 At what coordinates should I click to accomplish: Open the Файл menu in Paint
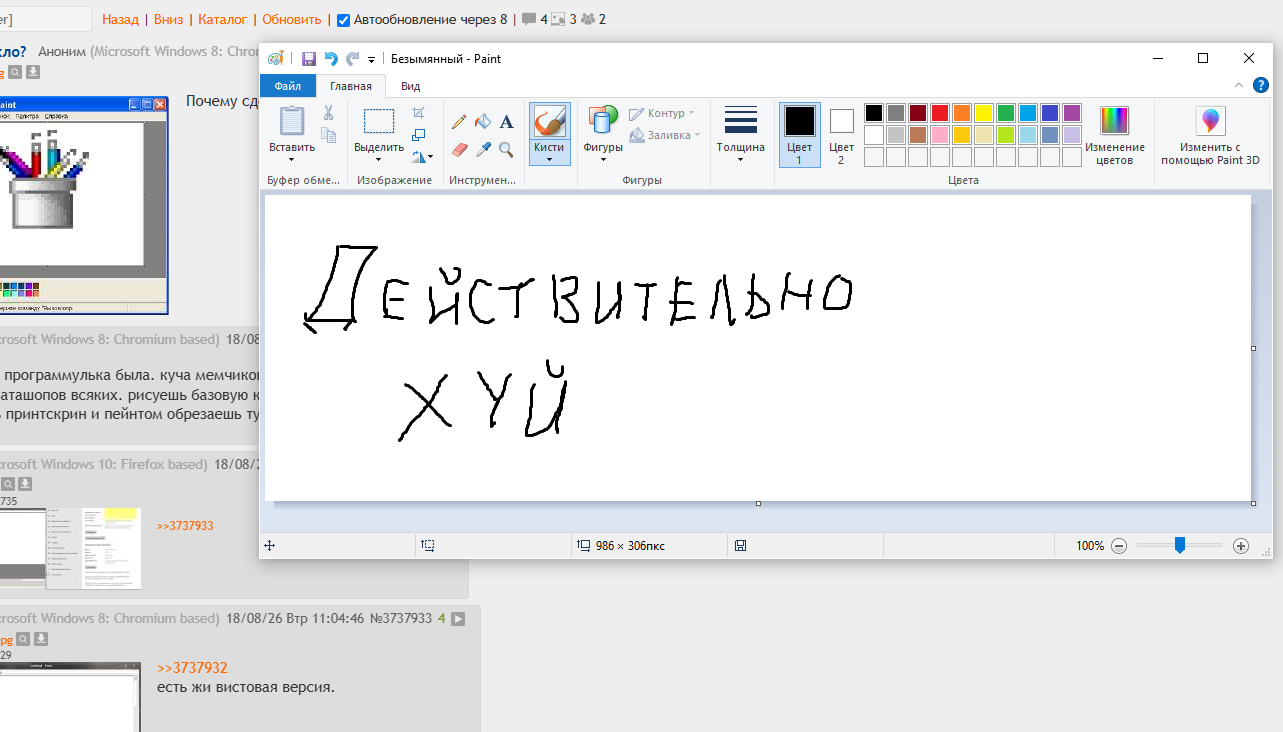[x=288, y=86]
